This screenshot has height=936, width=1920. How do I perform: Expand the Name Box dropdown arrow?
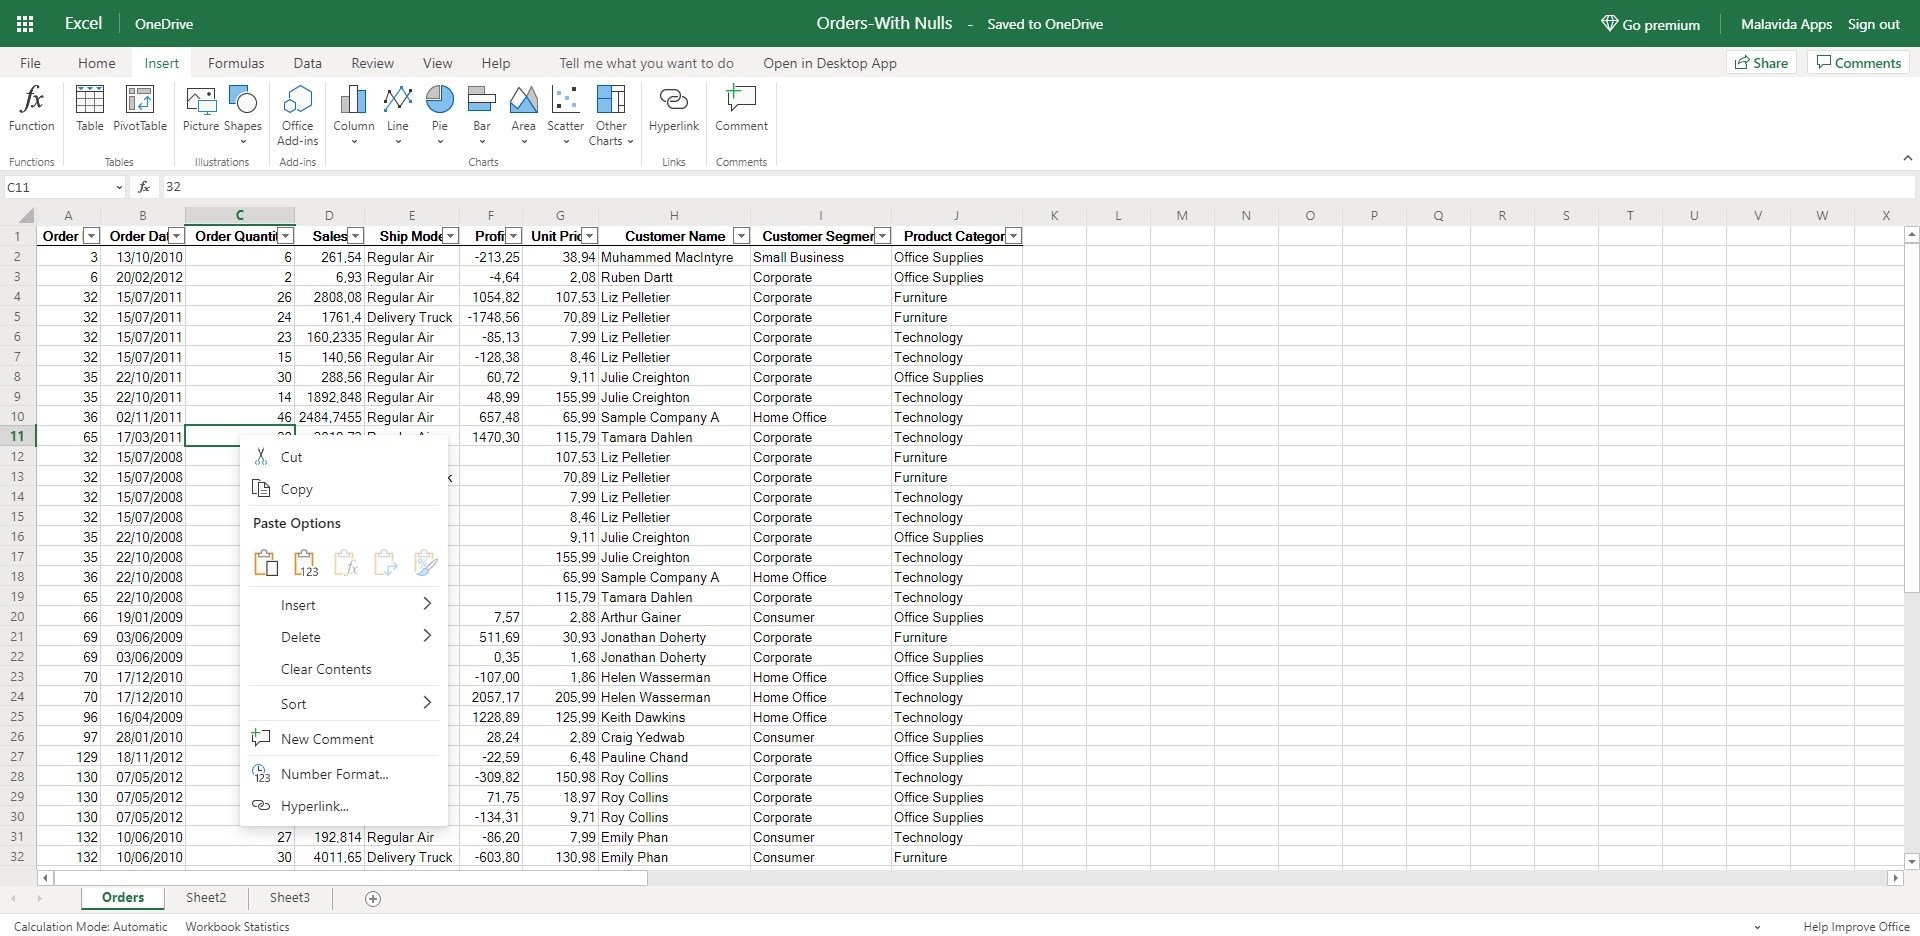118,187
